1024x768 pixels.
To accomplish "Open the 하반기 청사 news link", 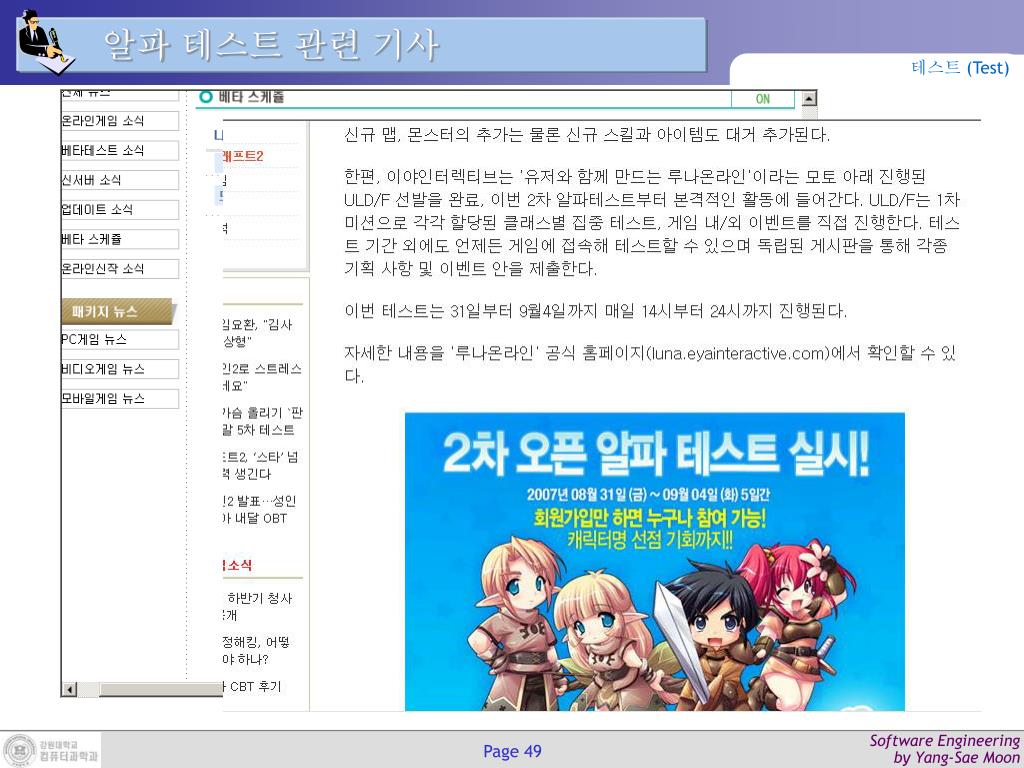I will coord(258,607).
